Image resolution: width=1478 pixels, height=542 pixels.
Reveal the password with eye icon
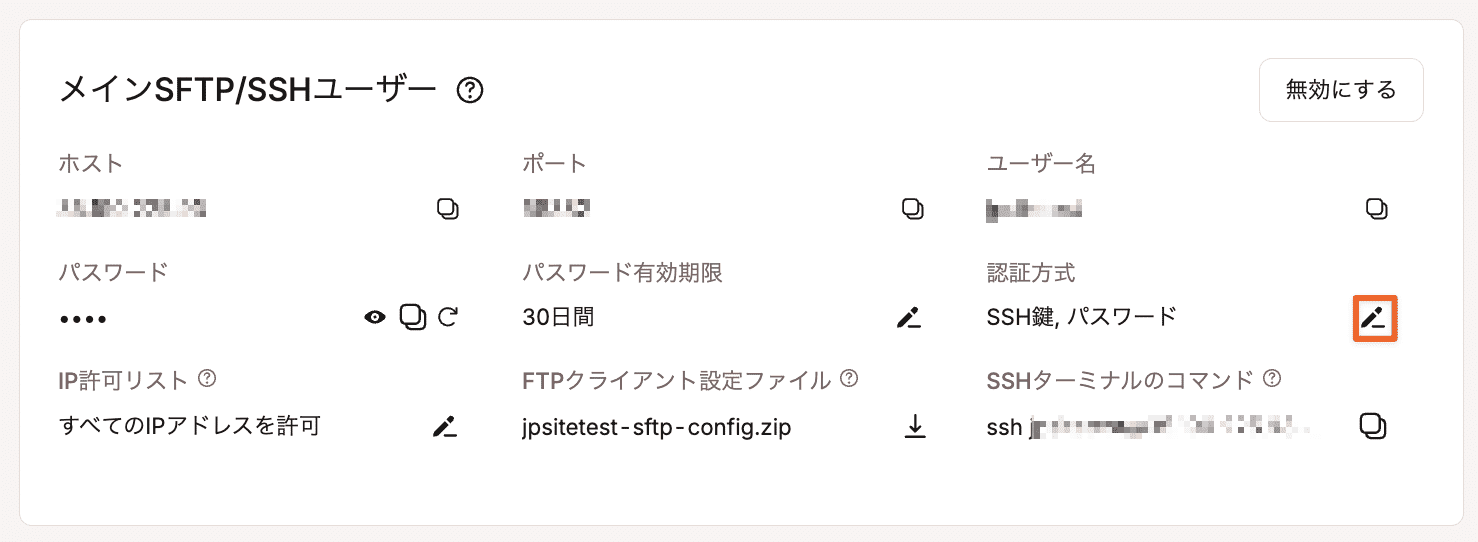click(x=375, y=318)
